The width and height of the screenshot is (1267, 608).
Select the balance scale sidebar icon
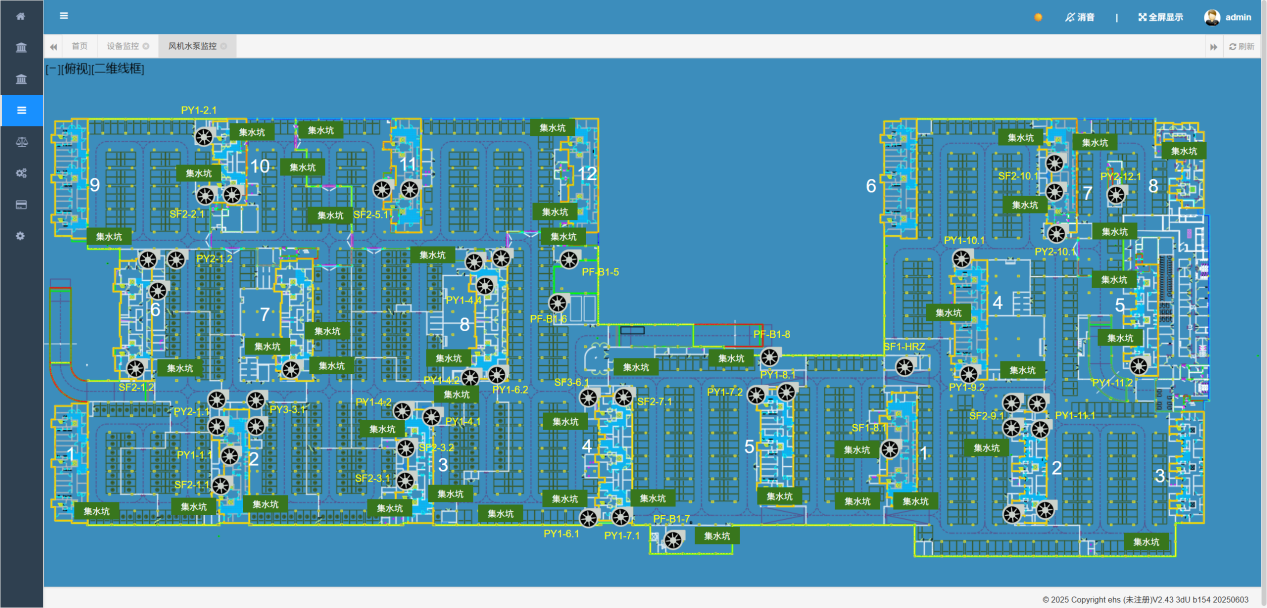(21, 142)
